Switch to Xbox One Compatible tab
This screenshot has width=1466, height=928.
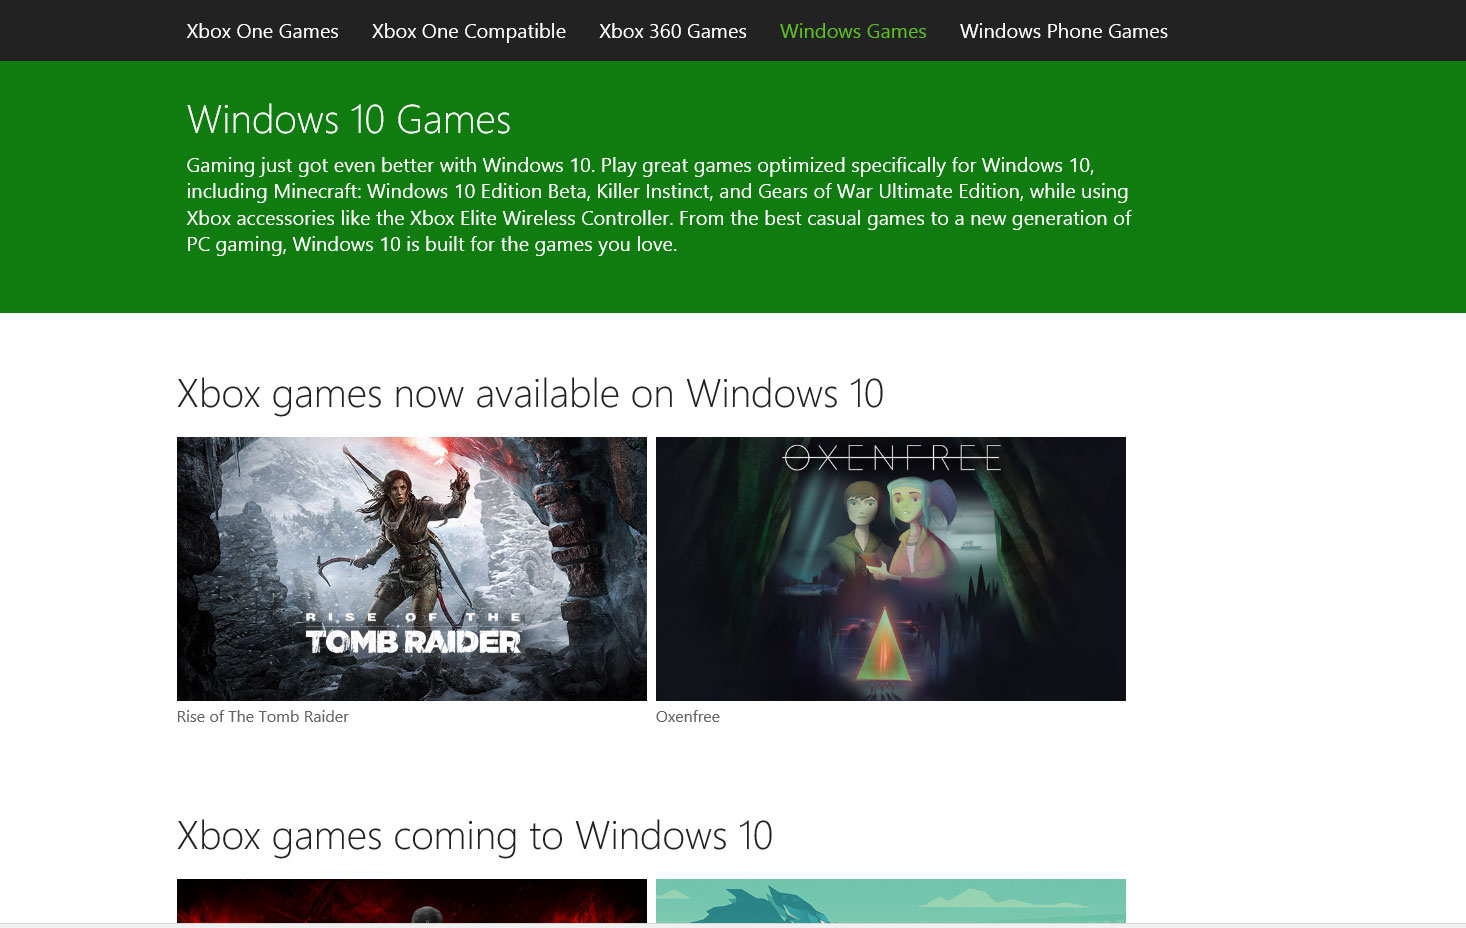[x=469, y=31]
